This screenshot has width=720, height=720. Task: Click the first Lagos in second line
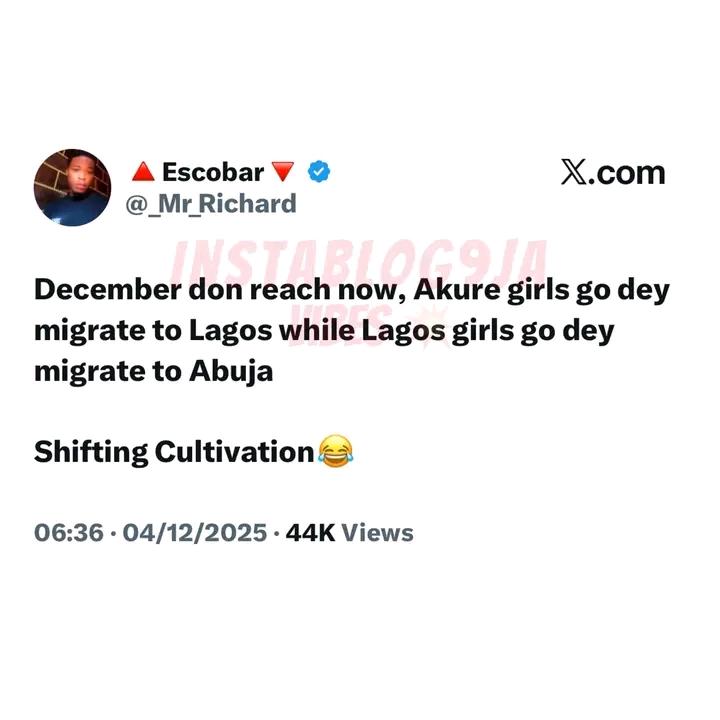[231, 331]
